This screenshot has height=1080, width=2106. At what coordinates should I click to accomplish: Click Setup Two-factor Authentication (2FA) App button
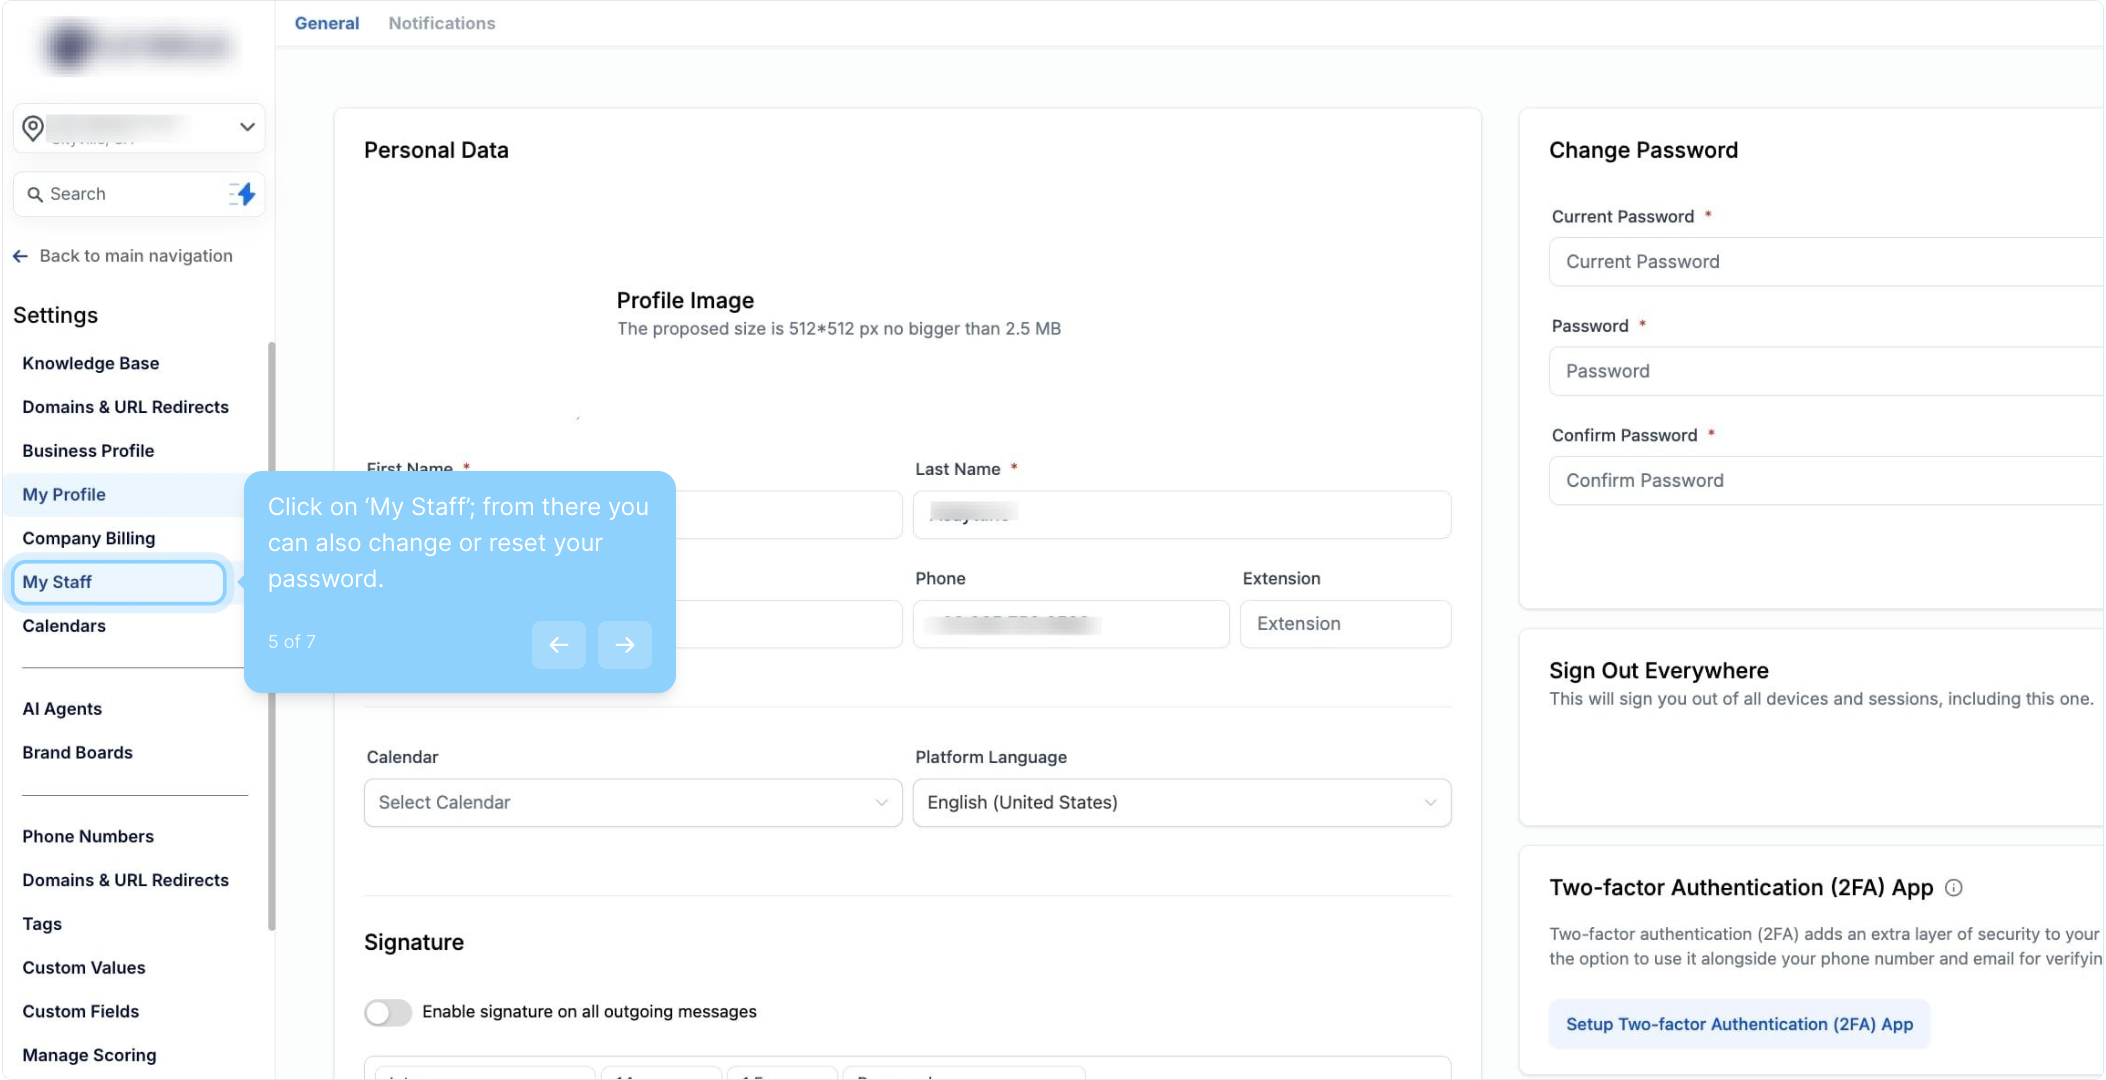pyautogui.click(x=1738, y=1024)
